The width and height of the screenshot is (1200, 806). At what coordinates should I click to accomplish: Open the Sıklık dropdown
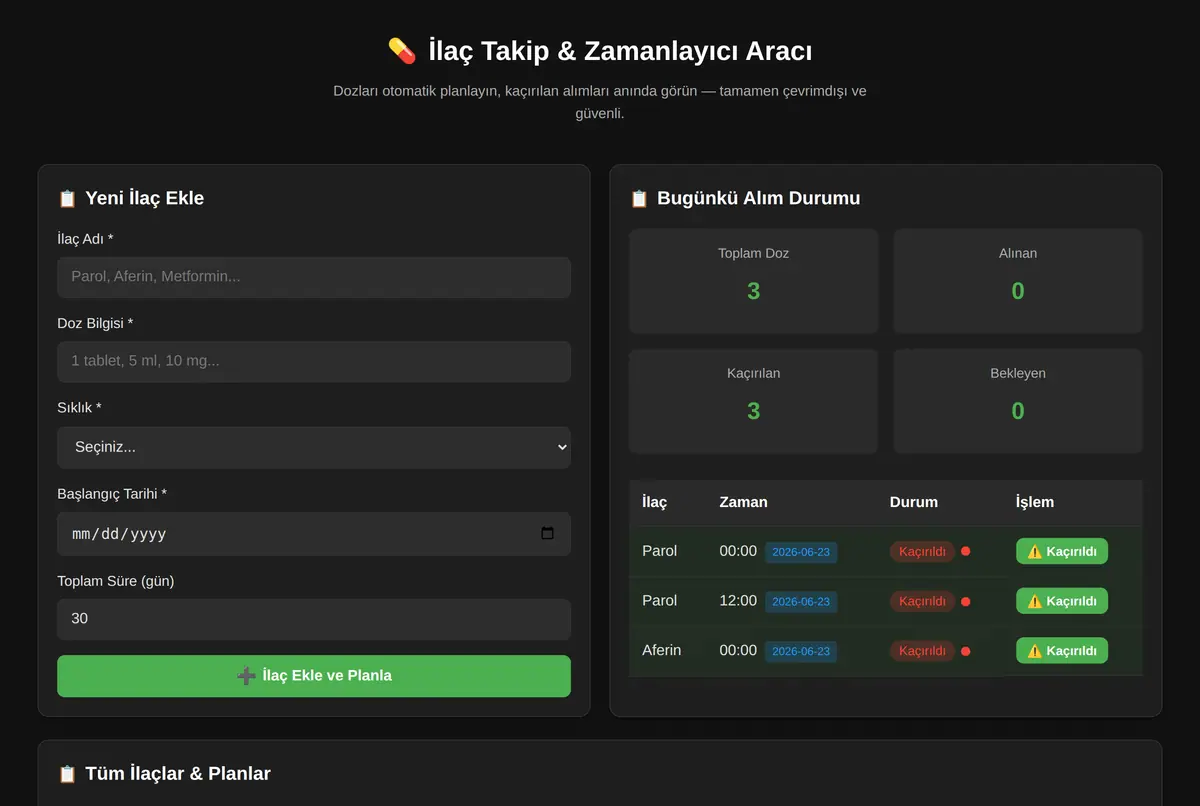(314, 447)
